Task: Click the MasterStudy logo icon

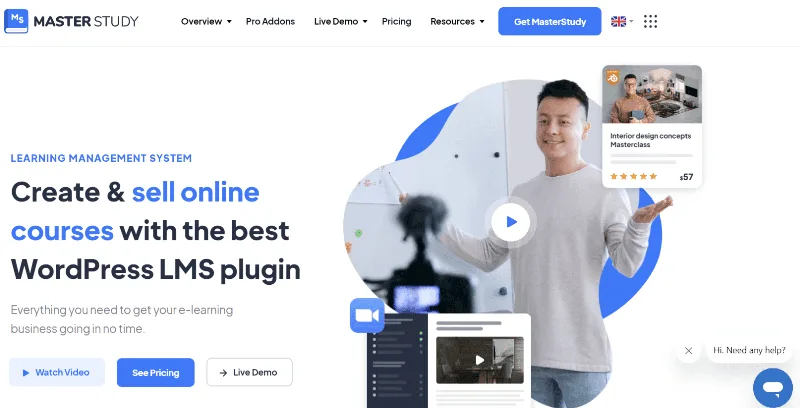Action: (16, 21)
